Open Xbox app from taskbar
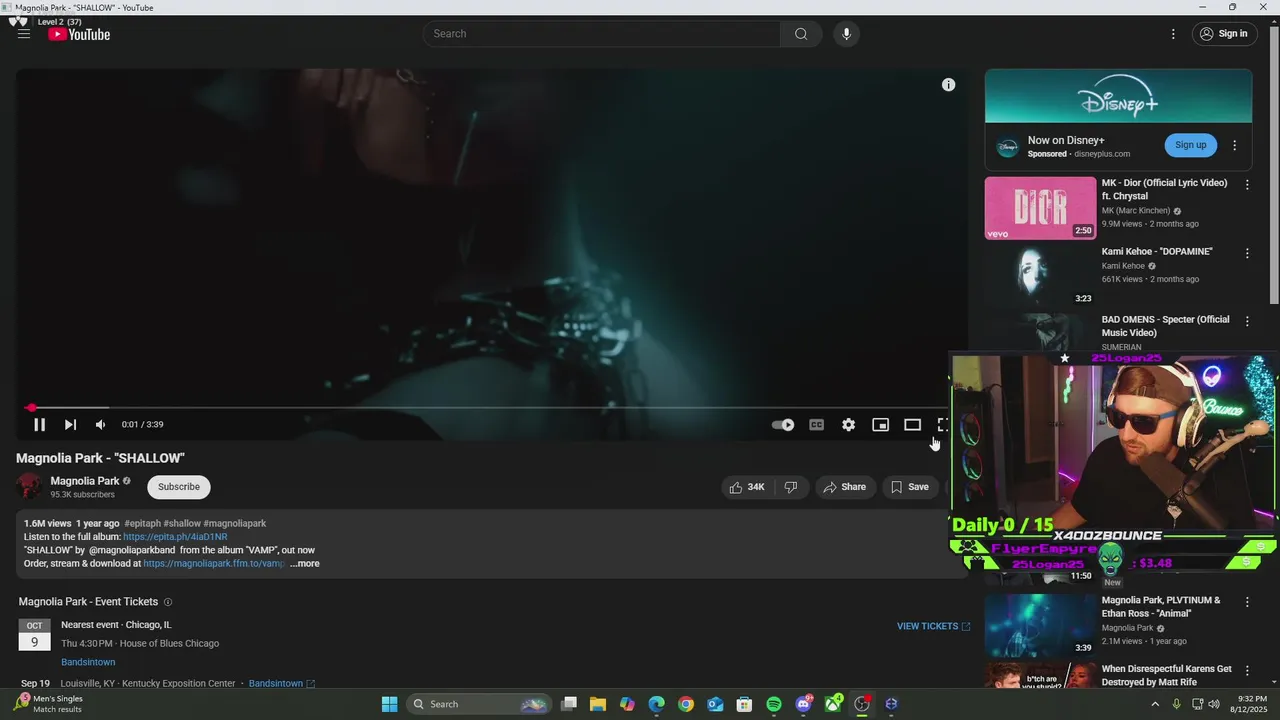 tap(832, 704)
